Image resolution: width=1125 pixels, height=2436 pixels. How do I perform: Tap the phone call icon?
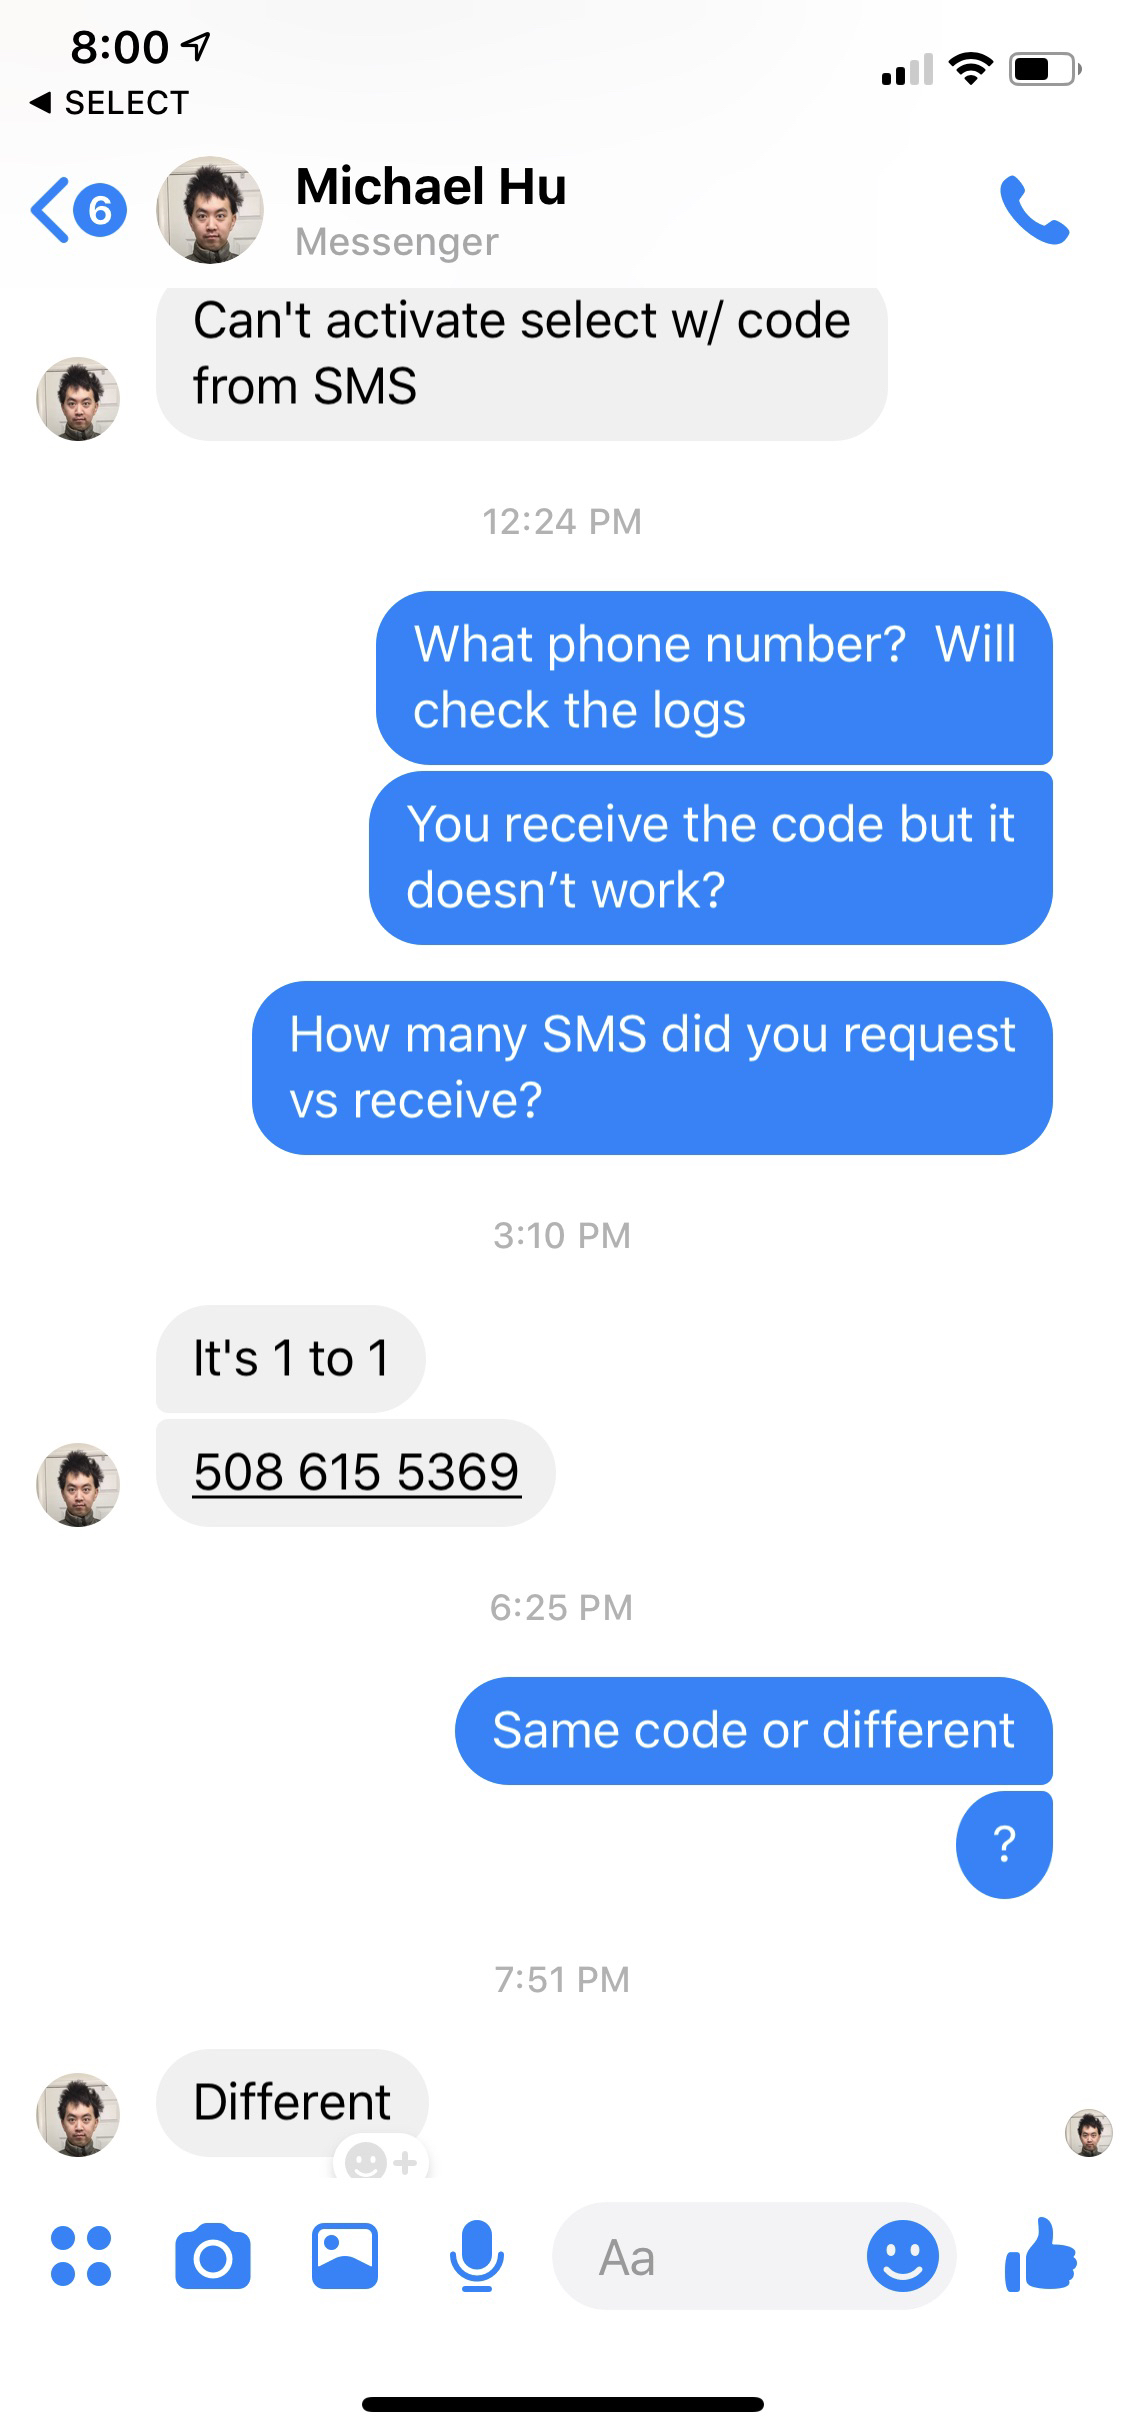click(1034, 210)
